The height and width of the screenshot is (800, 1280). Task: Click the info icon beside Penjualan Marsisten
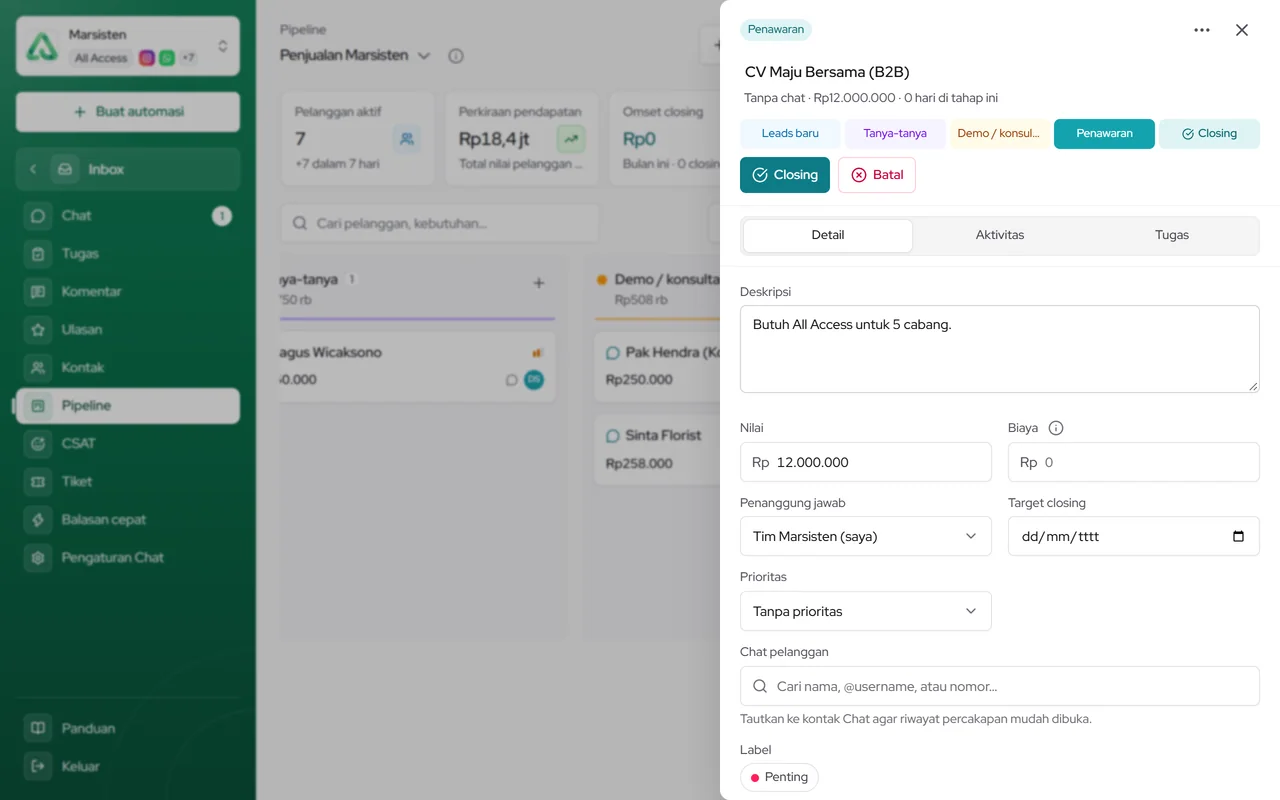pyautogui.click(x=456, y=56)
